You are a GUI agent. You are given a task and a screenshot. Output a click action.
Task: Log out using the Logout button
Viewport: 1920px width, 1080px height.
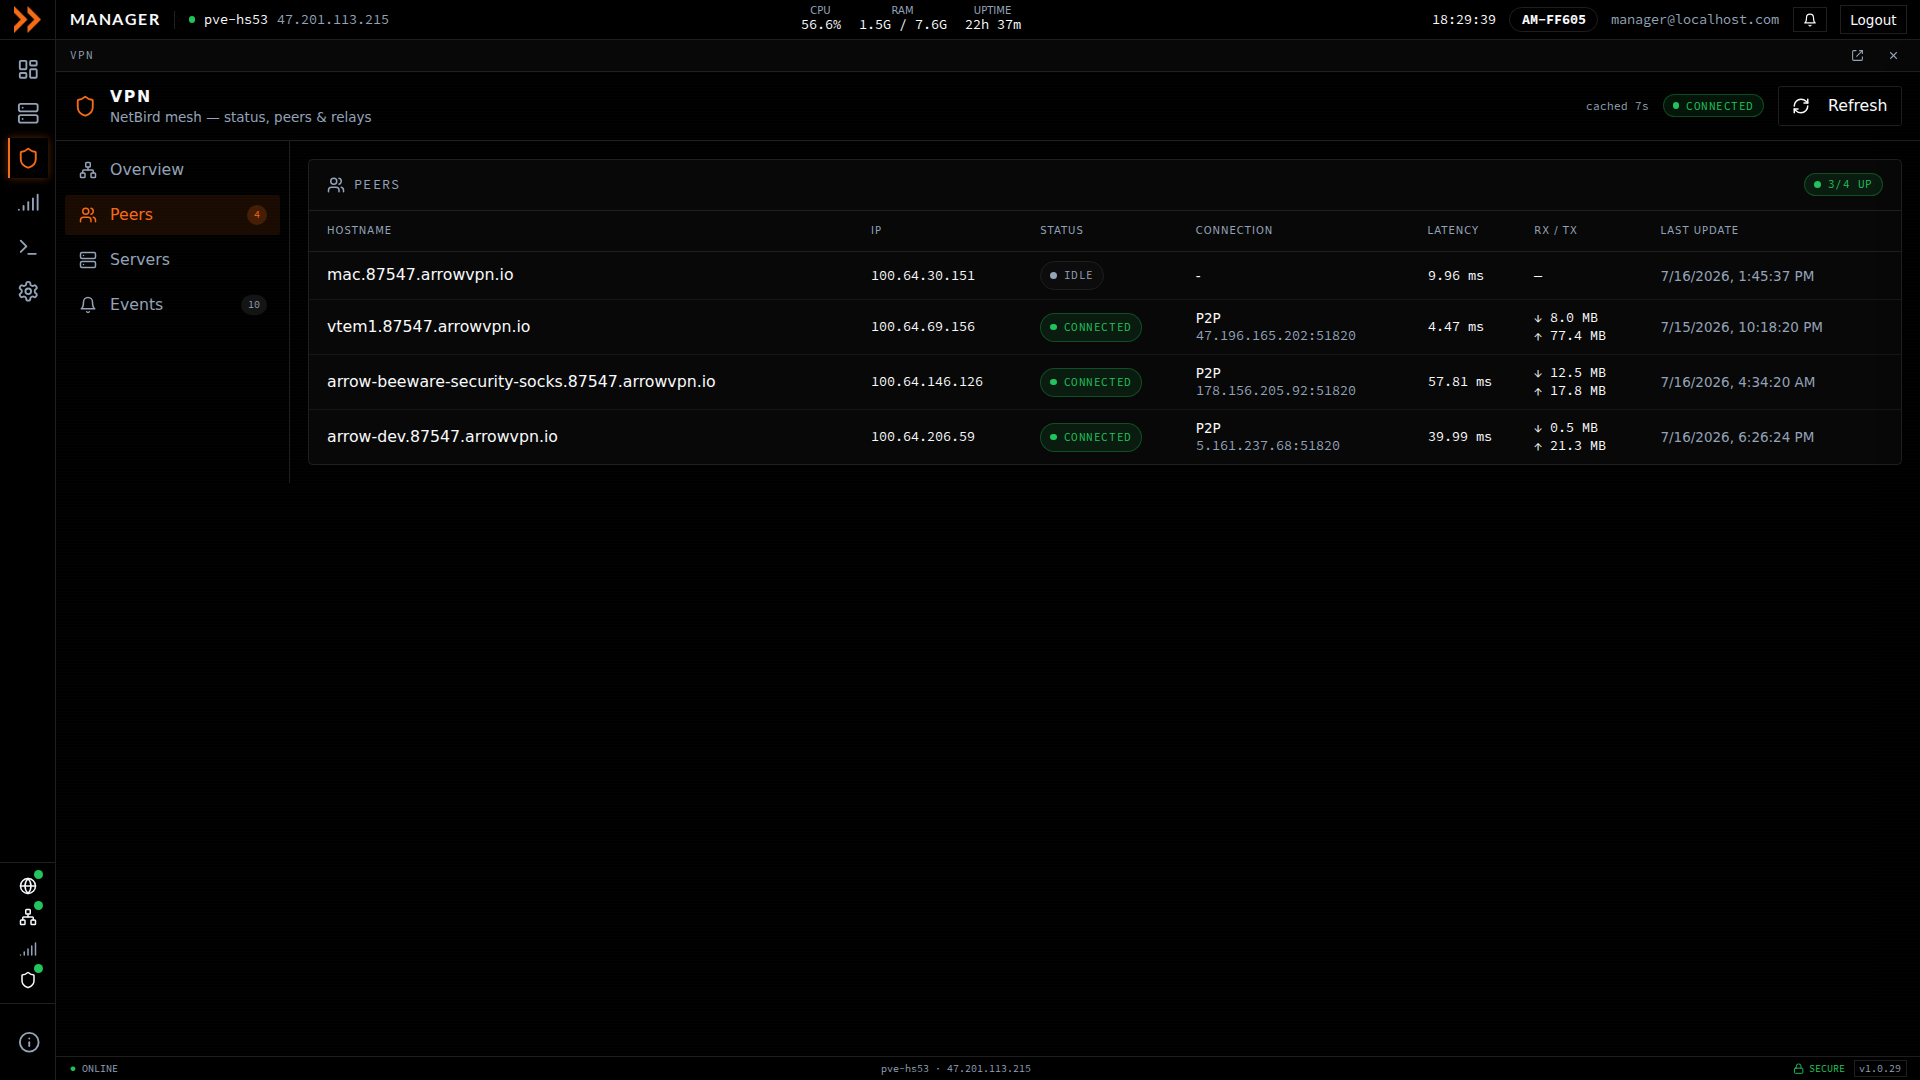point(1872,20)
